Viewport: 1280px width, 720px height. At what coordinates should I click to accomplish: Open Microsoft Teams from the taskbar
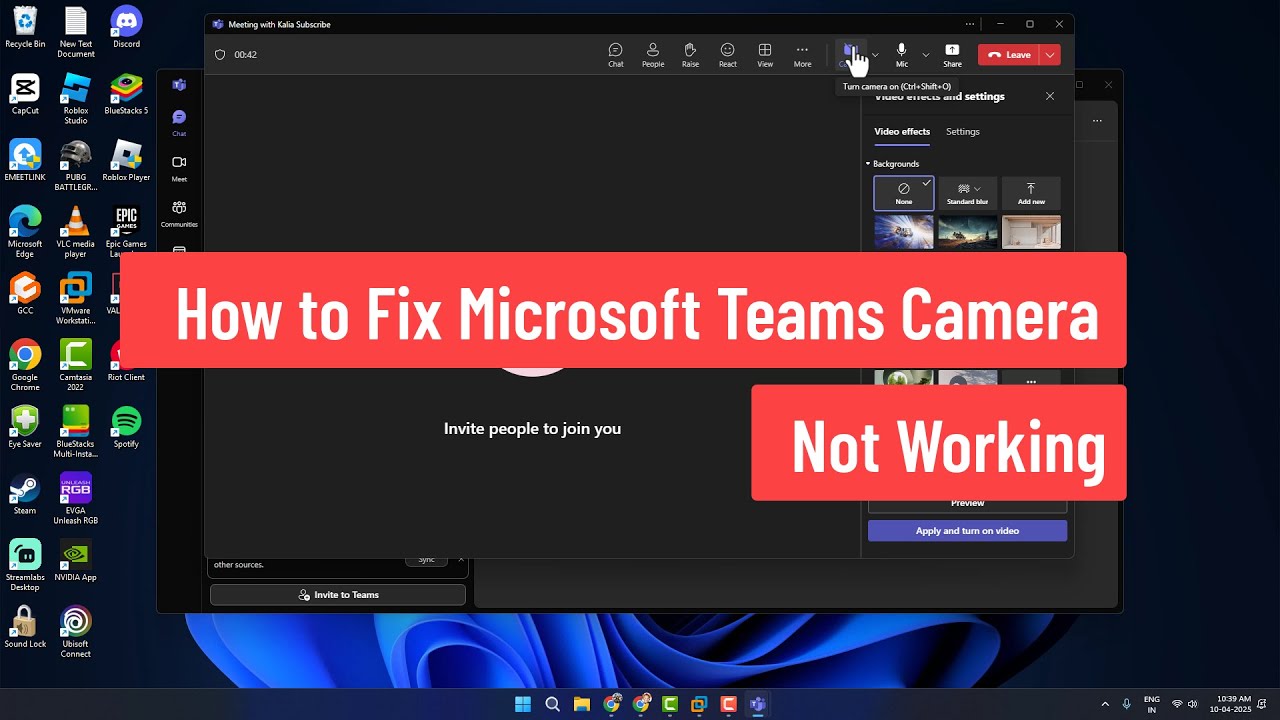[758, 704]
